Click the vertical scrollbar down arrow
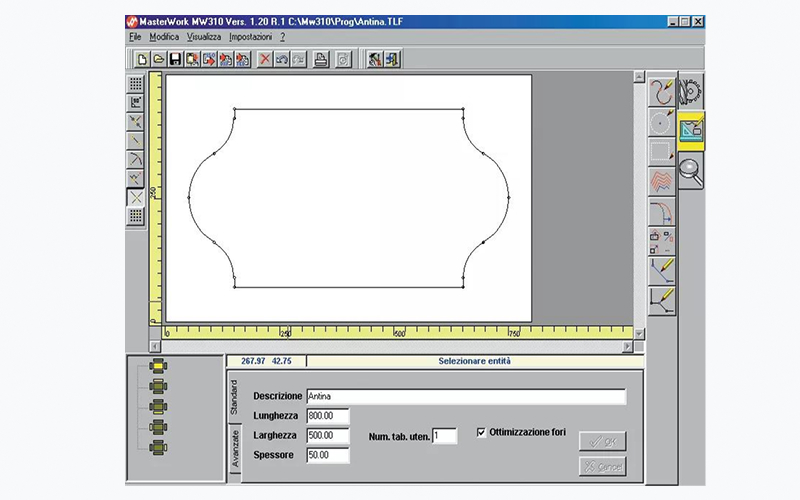Viewport: 800px width, 500px height. click(x=639, y=334)
